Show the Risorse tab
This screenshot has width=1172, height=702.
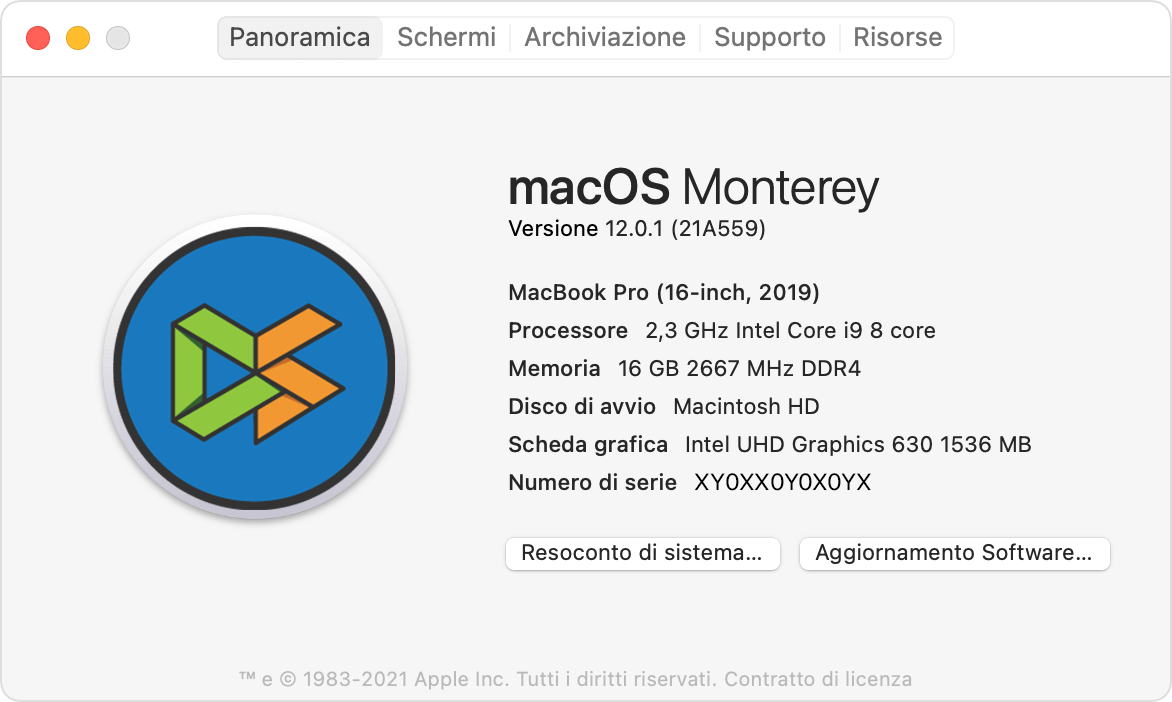coord(897,38)
